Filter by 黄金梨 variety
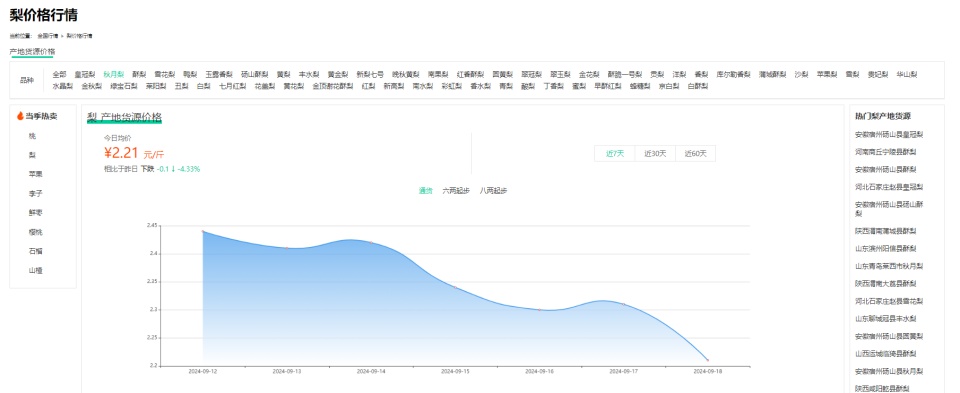The height and width of the screenshot is (393, 960). pyautogui.click(x=338, y=74)
